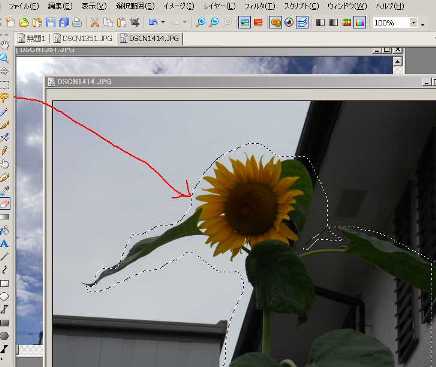Click the Zoom In magnifier icon
Image resolution: width=436 pixels, height=367 pixels.
coord(201,23)
